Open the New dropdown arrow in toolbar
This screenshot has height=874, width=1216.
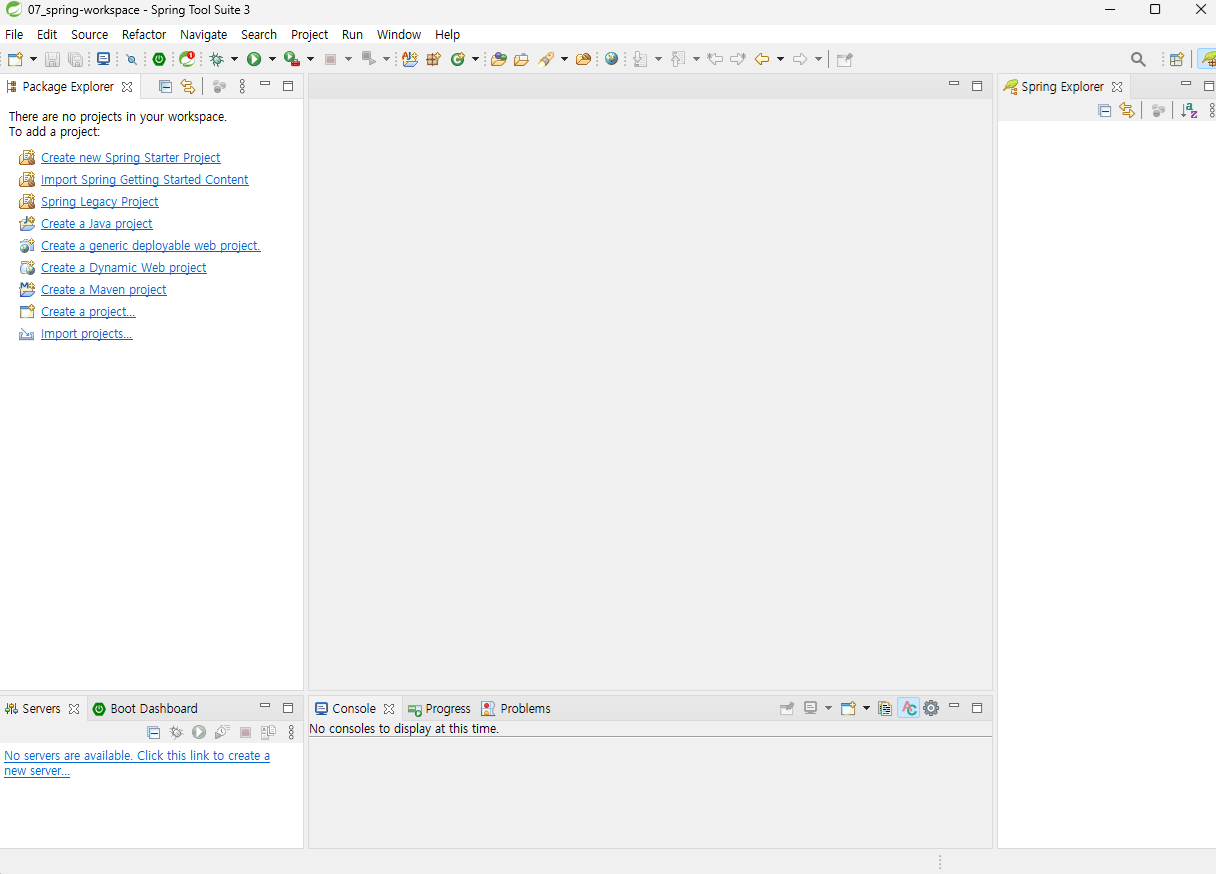33,59
